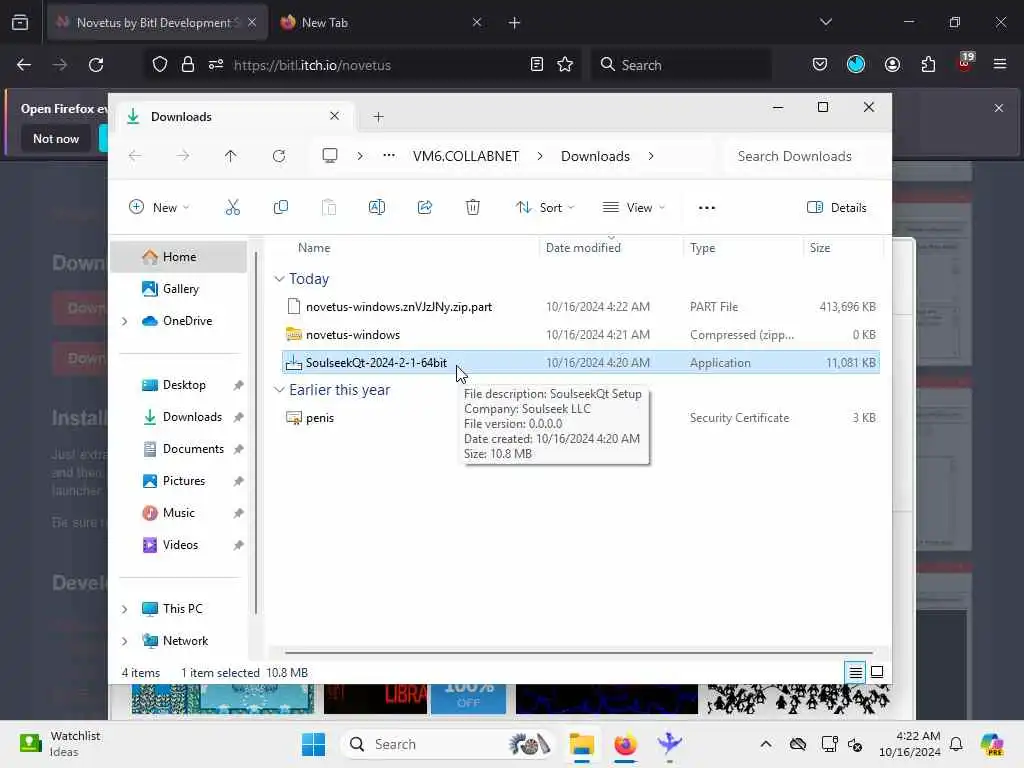This screenshot has height=768, width=1024.
Task: Switch to details list view icon in status bar
Action: [x=856, y=672]
